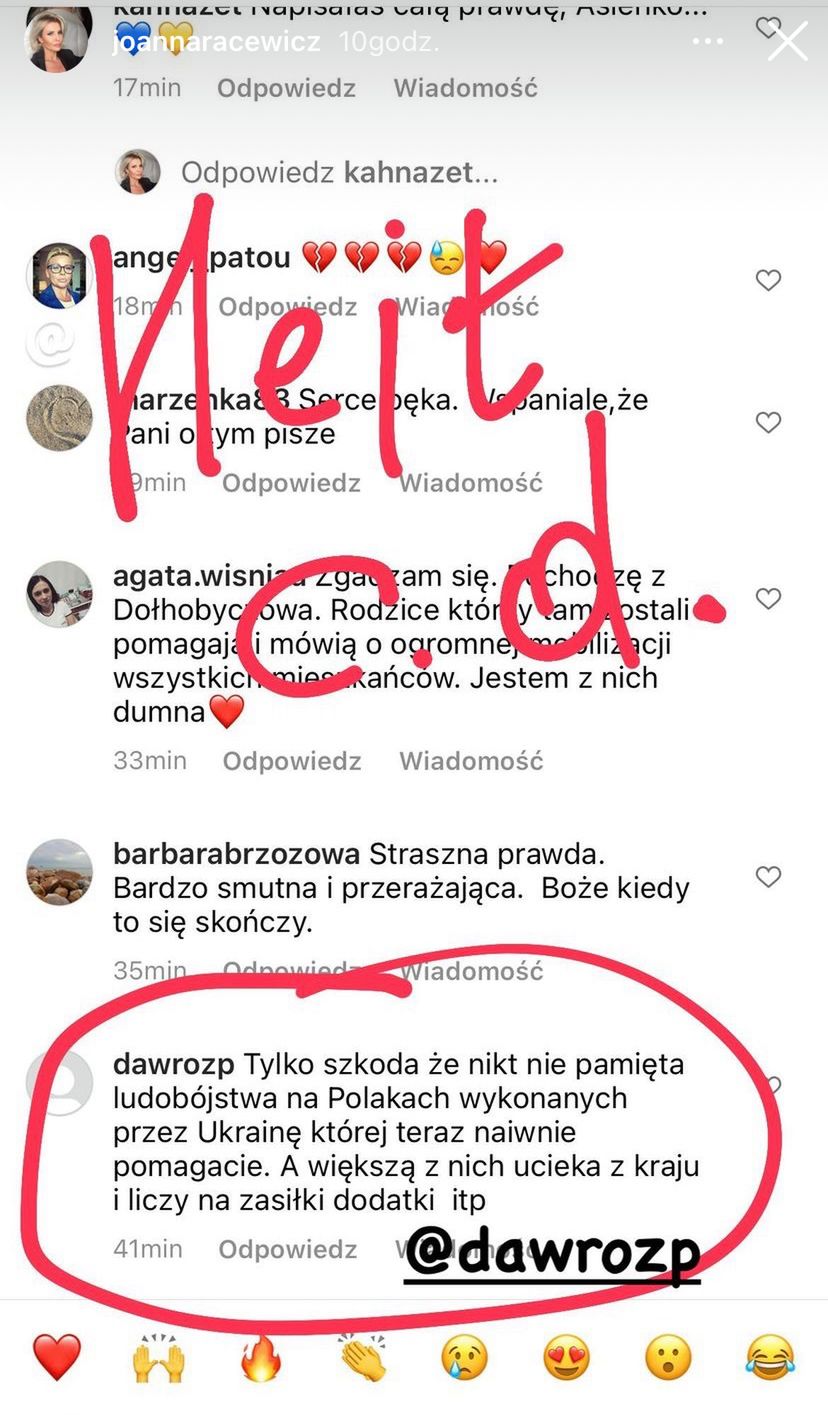This screenshot has width=828, height=1415.
Task: Like barbarabrzozowa's comment with its heart
Action: coord(768,877)
